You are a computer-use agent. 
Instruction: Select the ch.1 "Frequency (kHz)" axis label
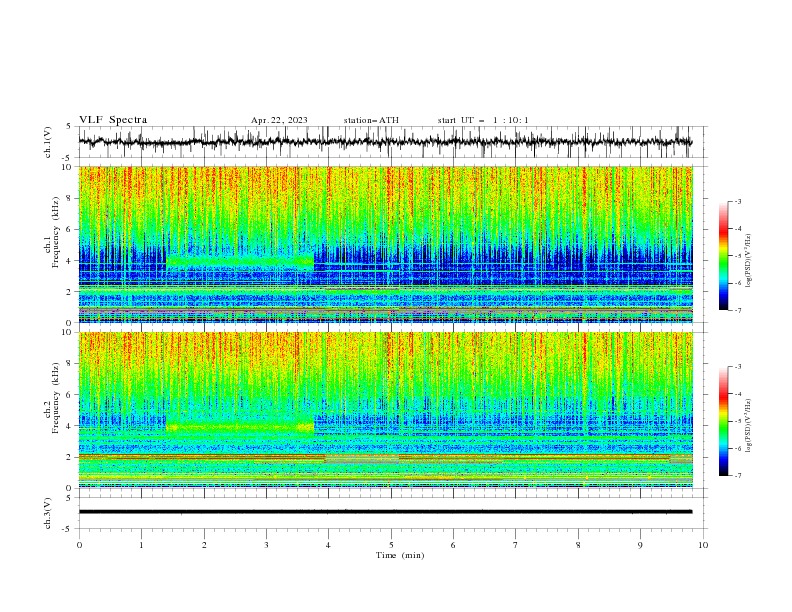pyautogui.click(x=56, y=233)
